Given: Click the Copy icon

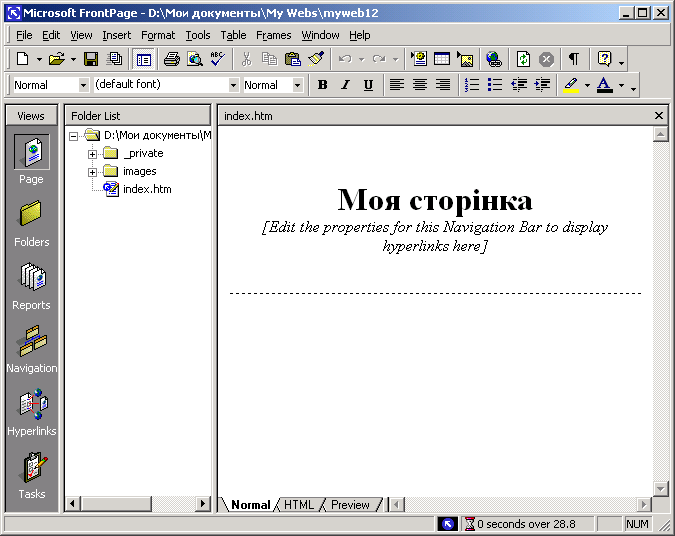Looking at the screenshot, I should click(269, 59).
